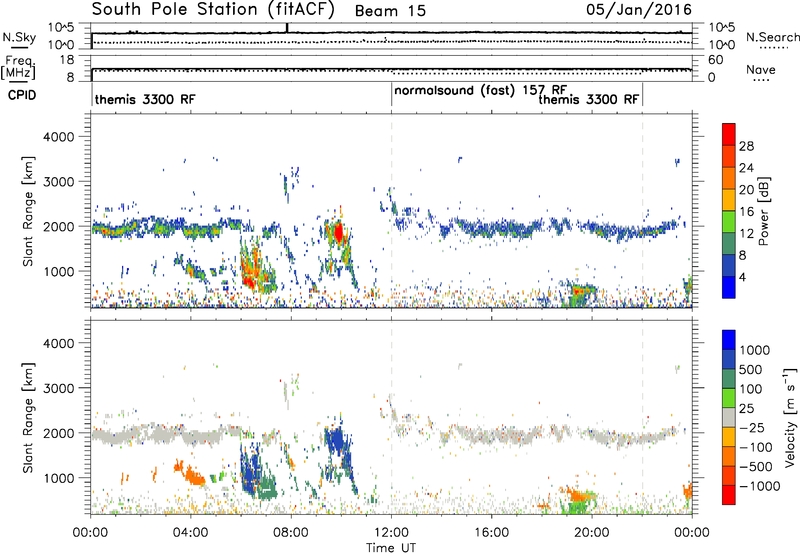
Task: Click the "20" label on Power color bar
Action: coord(746,190)
